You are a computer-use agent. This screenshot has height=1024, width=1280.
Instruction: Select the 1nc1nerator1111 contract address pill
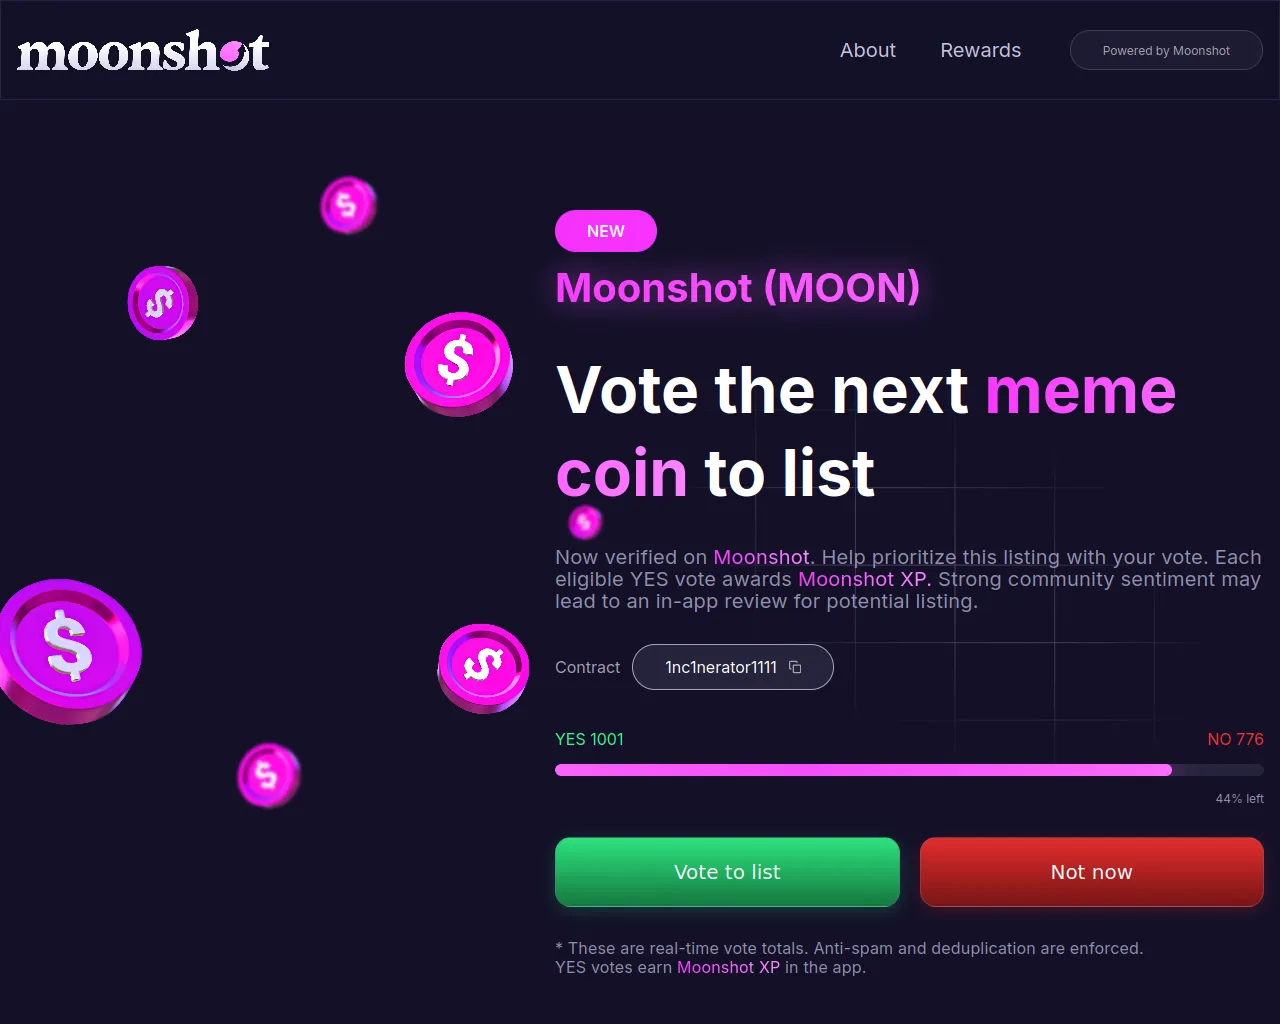coord(722,667)
